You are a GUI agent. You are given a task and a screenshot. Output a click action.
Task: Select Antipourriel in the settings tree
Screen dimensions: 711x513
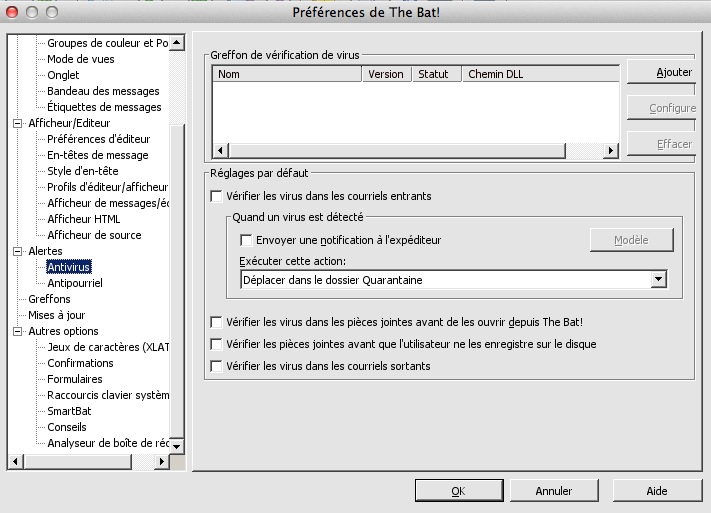pos(74,283)
